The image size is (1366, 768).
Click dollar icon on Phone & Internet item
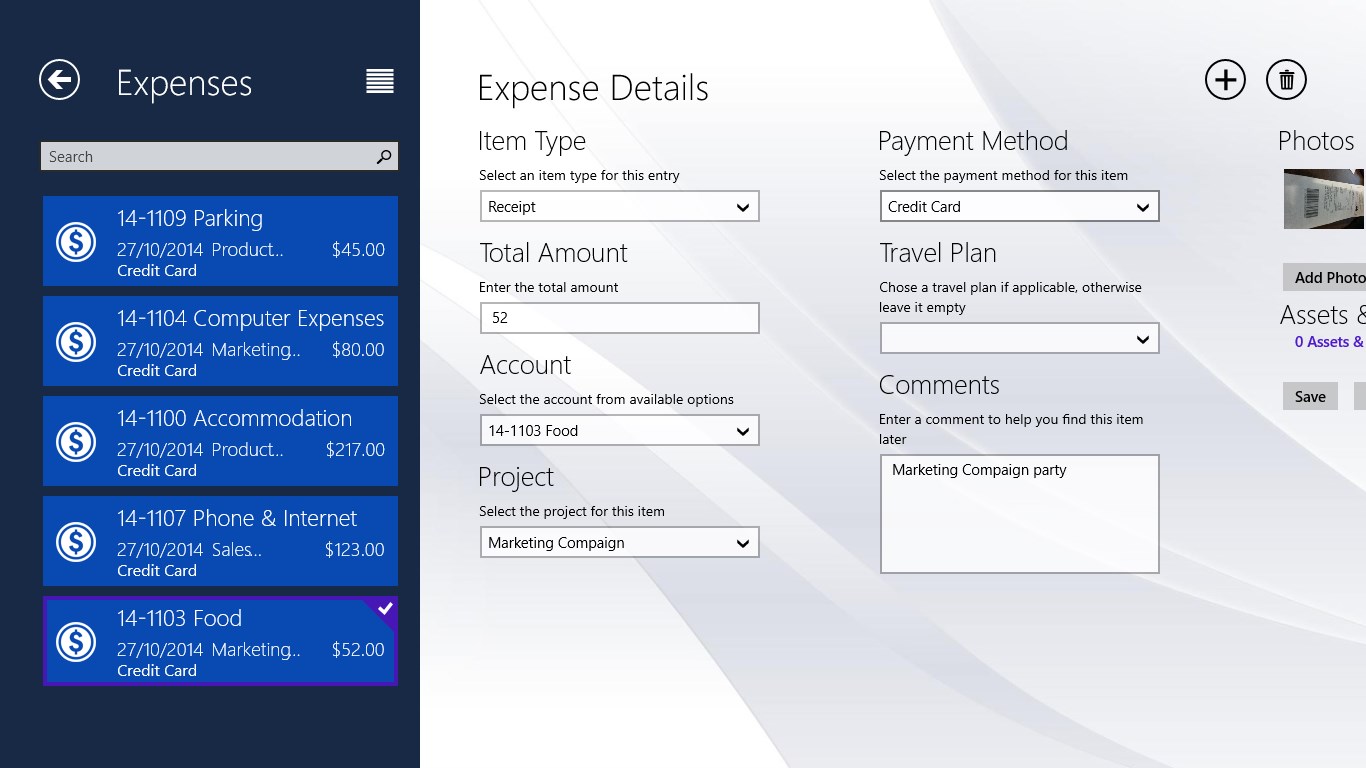point(76,541)
